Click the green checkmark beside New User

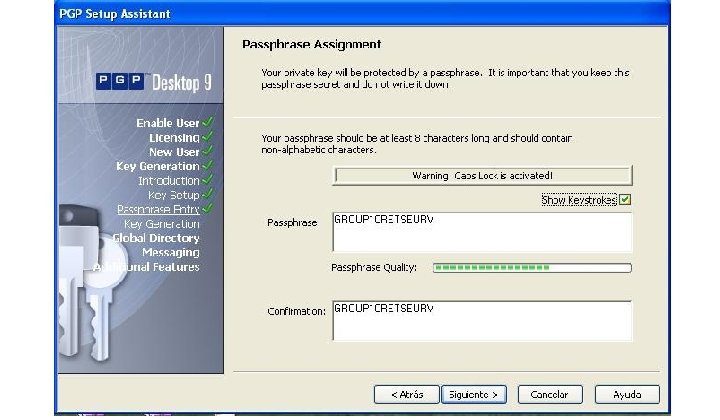(208, 151)
